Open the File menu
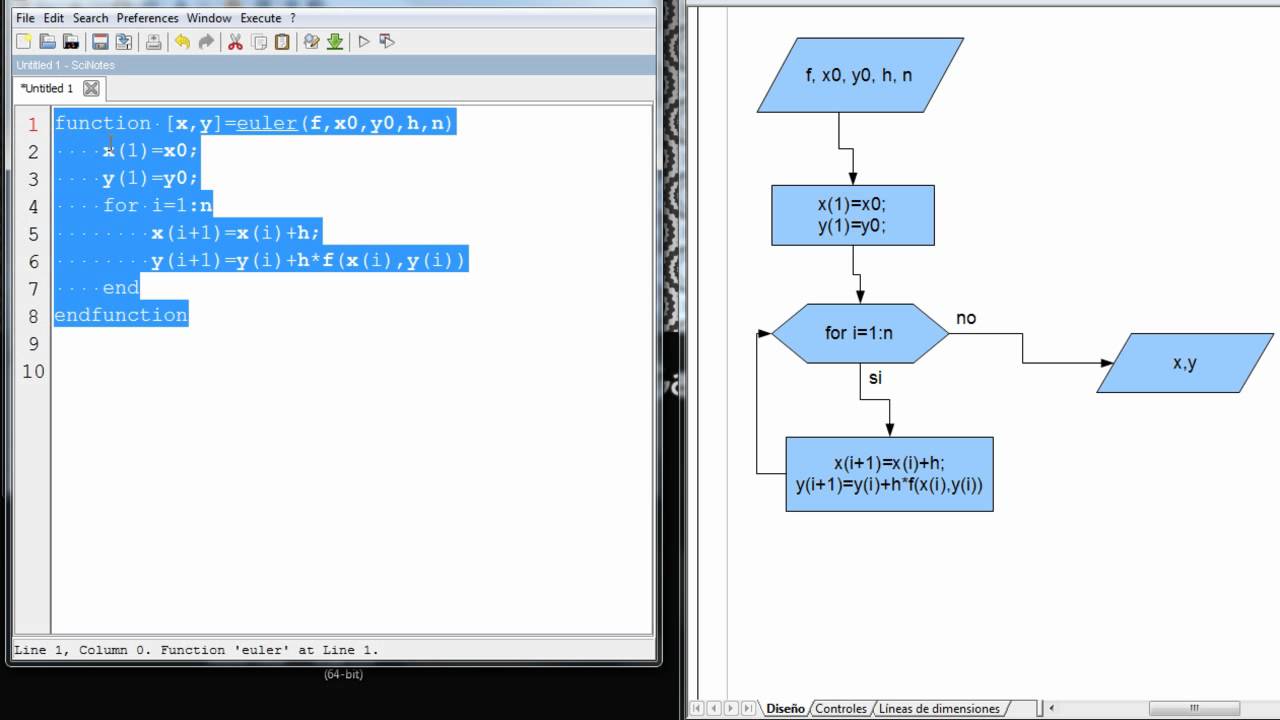 [25, 18]
